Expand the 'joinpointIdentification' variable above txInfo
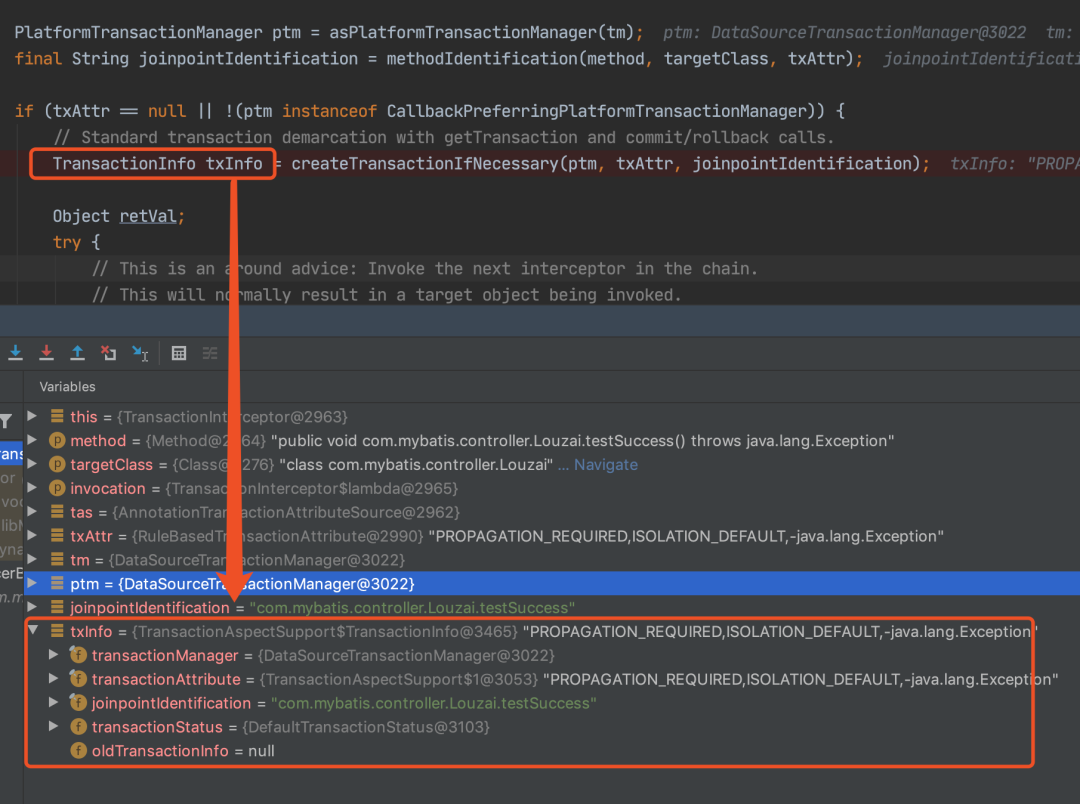 (x=32, y=607)
